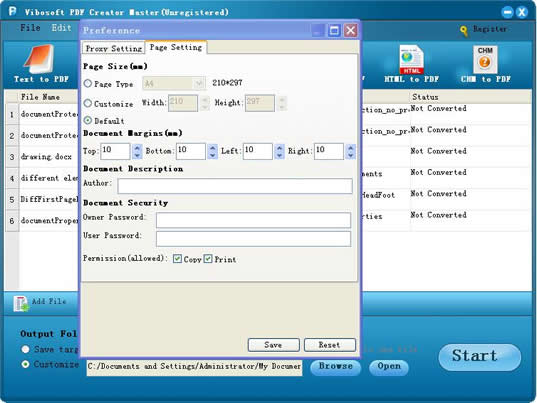Open the File menu
The image size is (537, 403).
(30, 28)
